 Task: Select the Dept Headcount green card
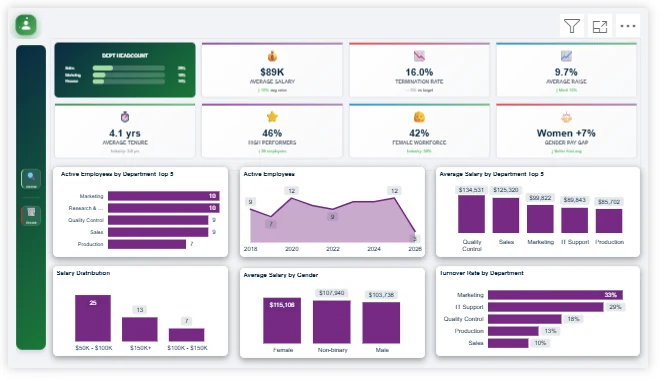pyautogui.click(x=125, y=70)
